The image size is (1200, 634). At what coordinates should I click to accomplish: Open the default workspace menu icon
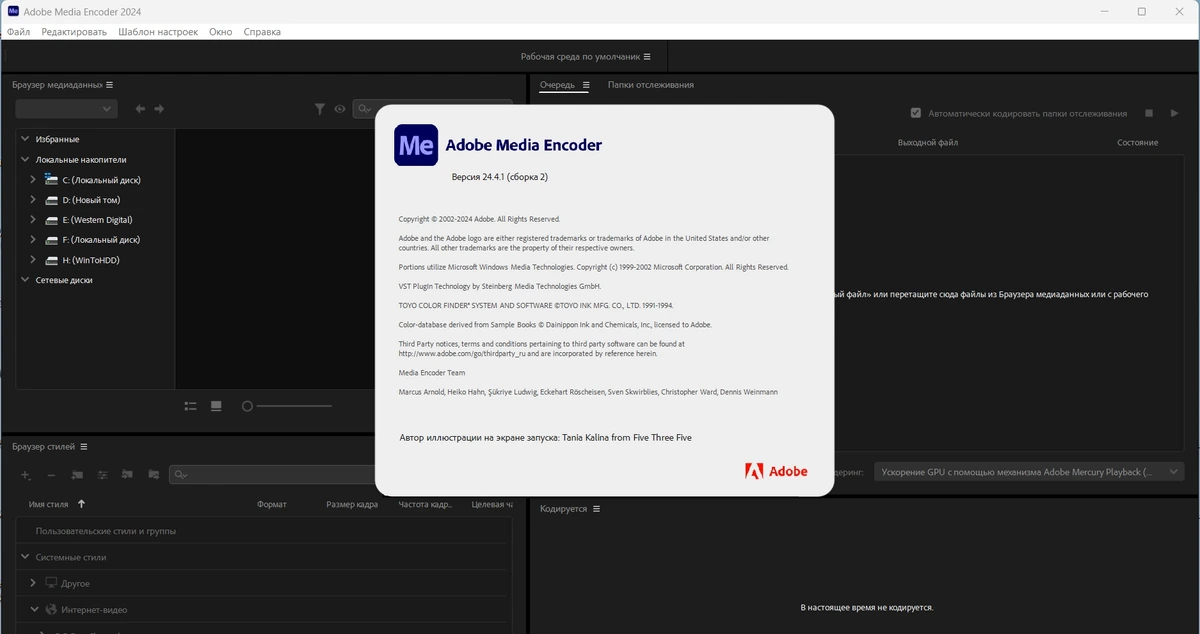click(647, 57)
